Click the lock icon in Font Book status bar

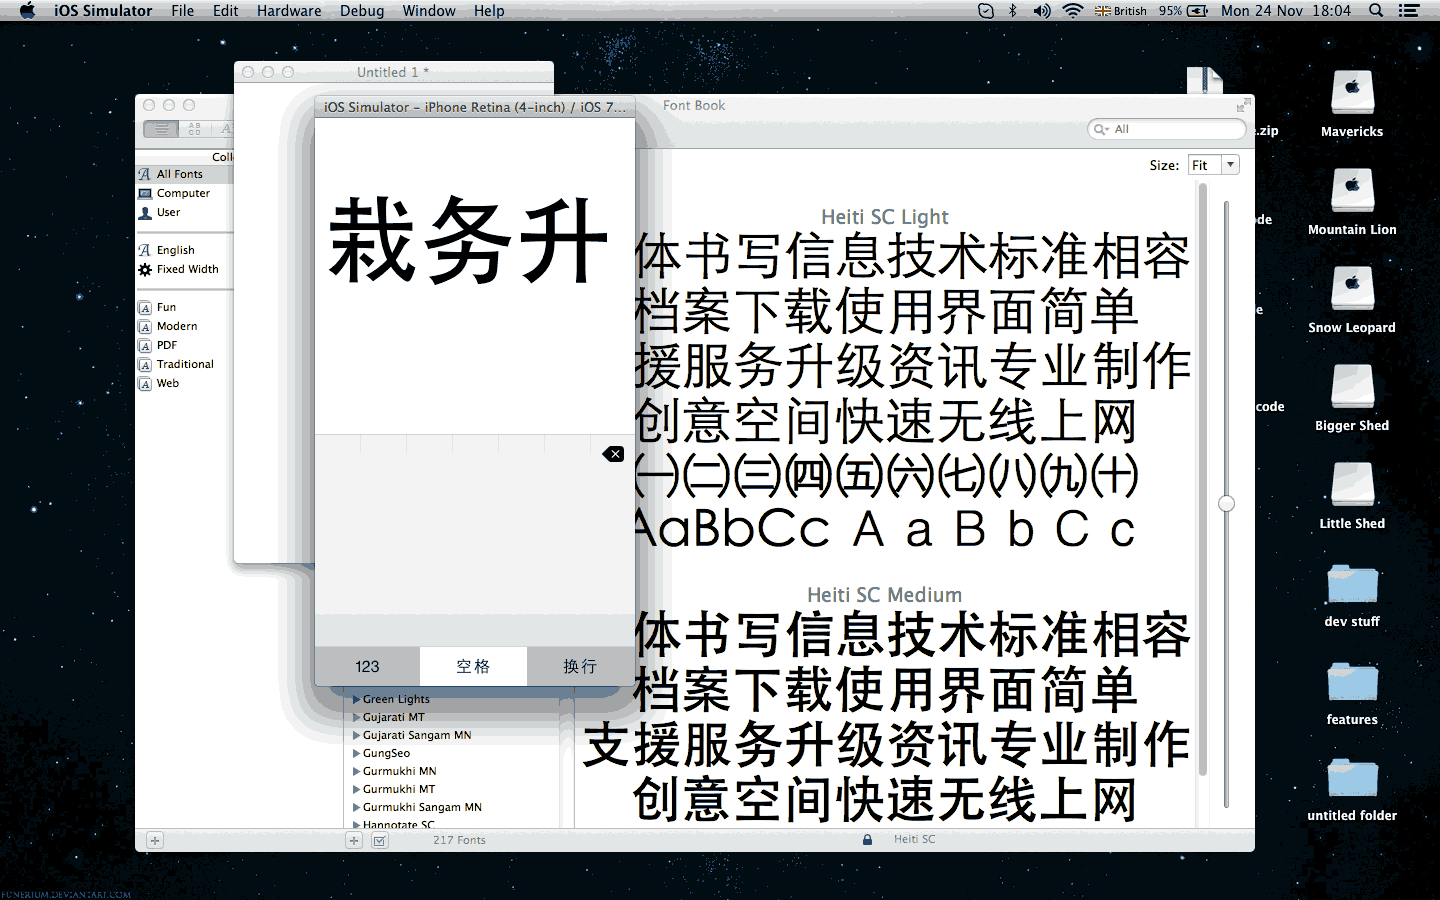[867, 840]
